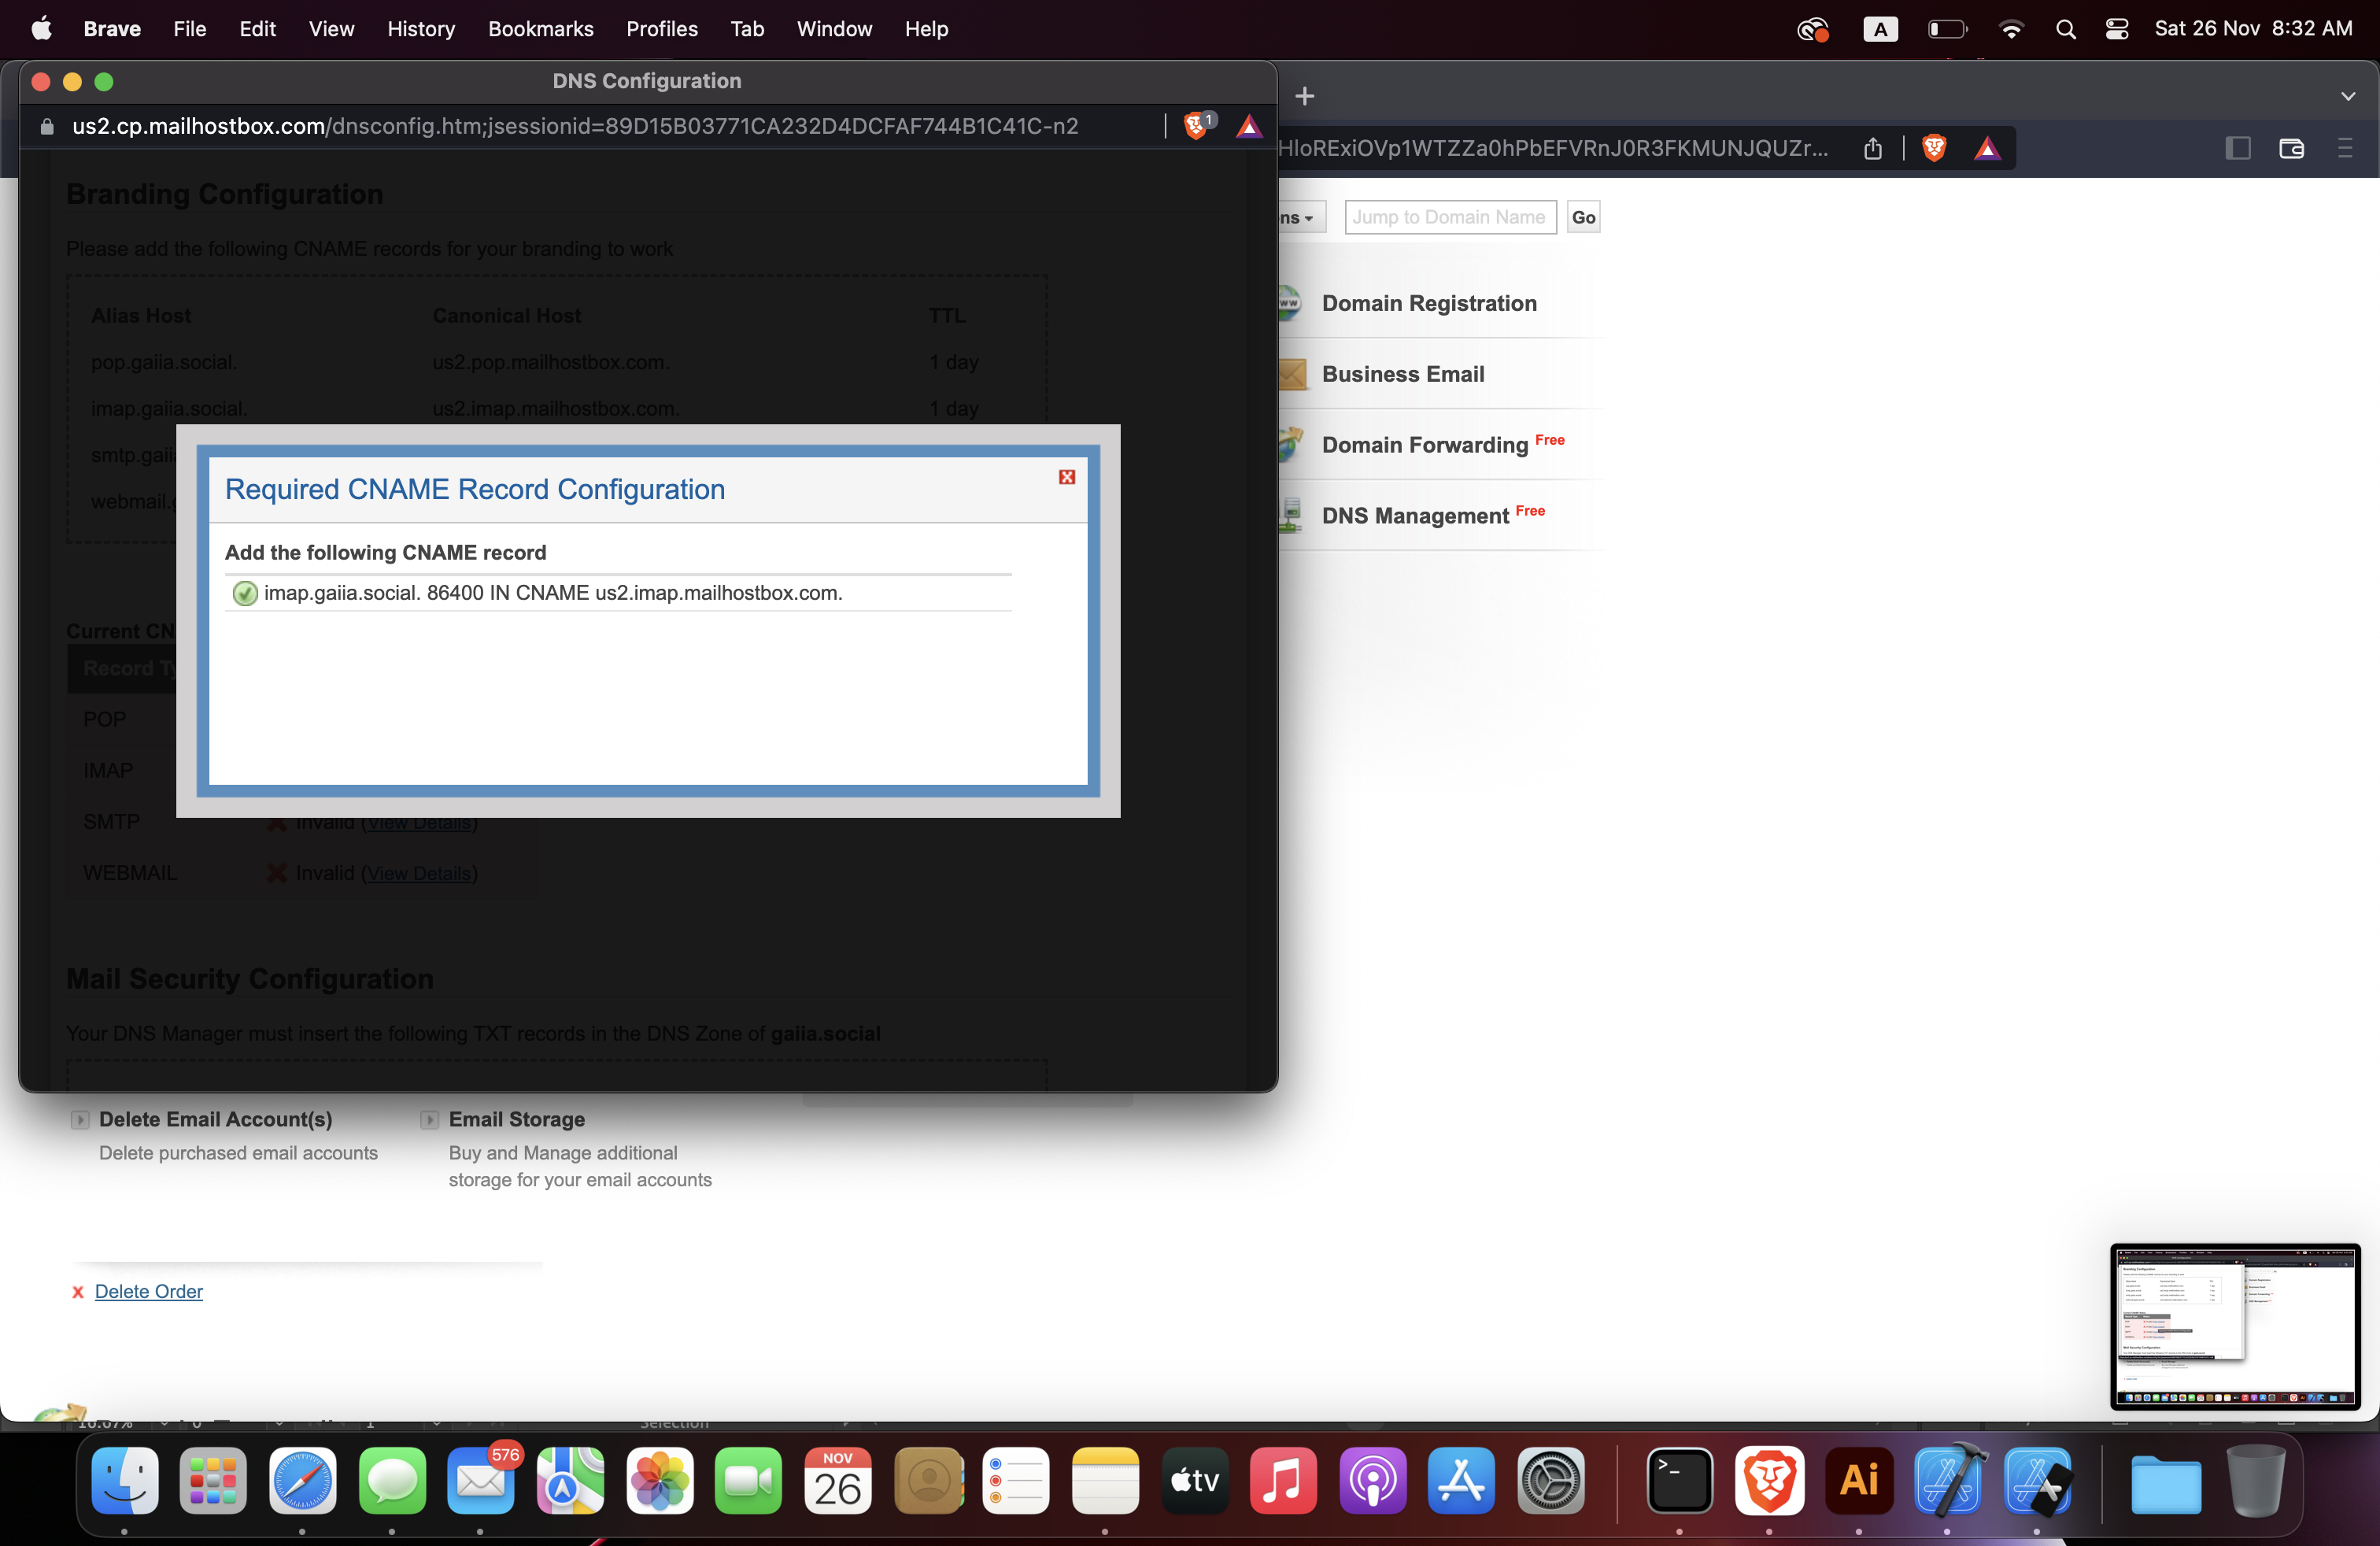Open the Profiles menu
2380x1546 pixels.
[x=661, y=29]
